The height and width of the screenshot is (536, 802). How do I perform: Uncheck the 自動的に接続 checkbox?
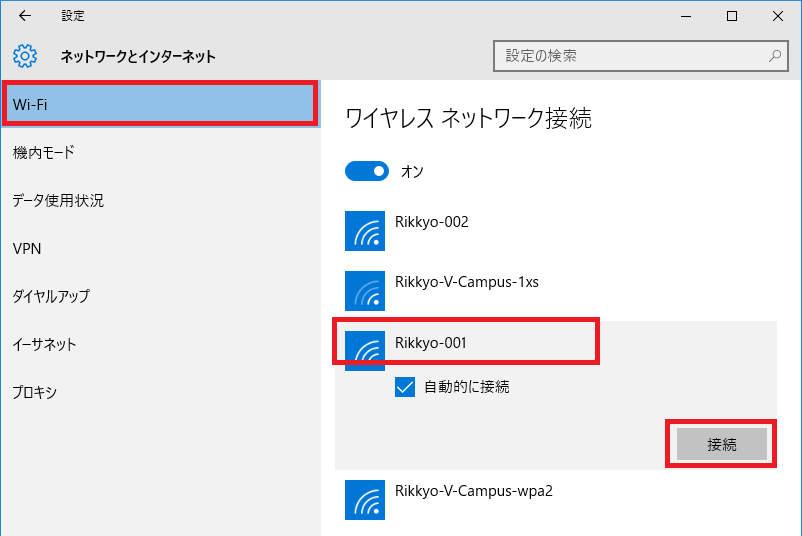[405, 387]
